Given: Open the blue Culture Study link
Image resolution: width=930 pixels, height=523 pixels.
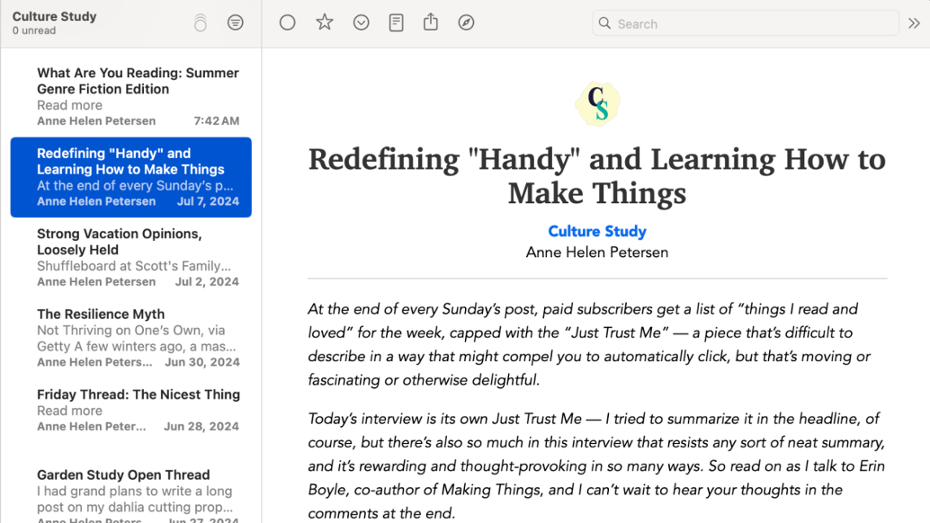Looking at the screenshot, I should coord(597,231).
